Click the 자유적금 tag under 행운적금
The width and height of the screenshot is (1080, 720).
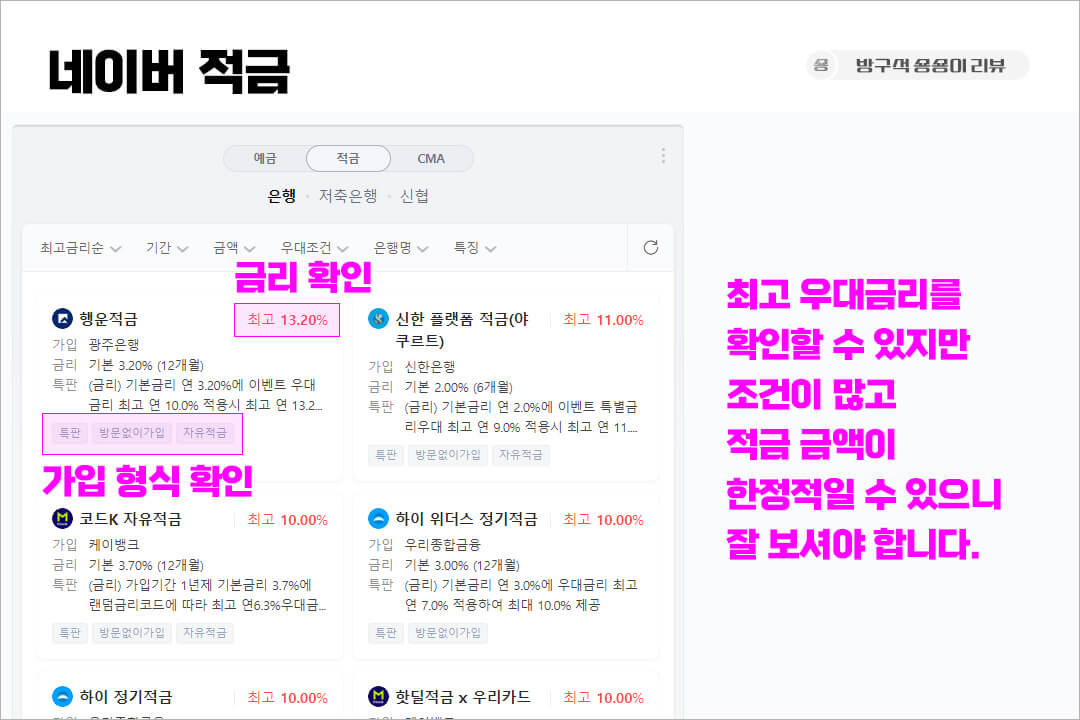(x=205, y=433)
